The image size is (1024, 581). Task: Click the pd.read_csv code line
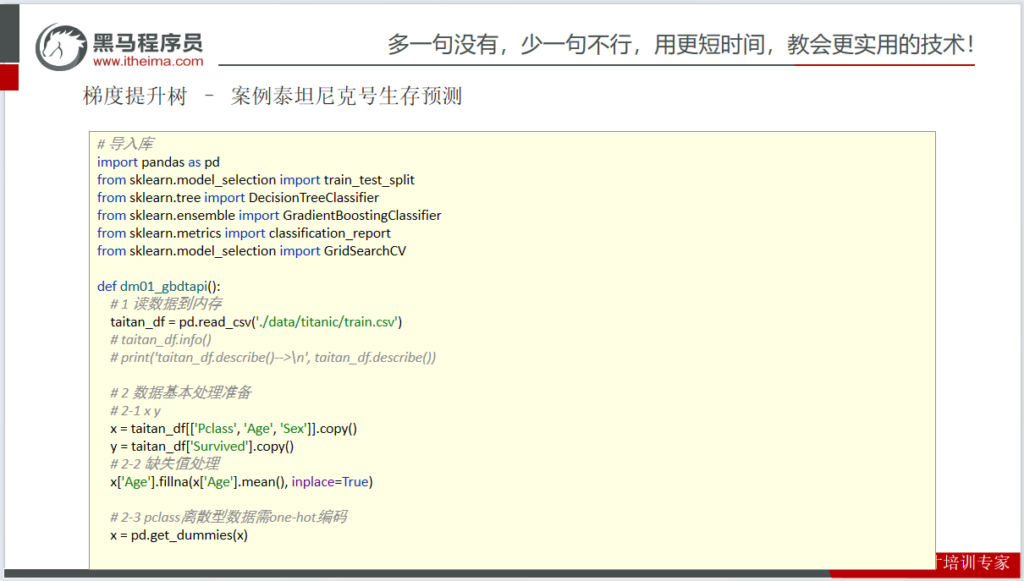tap(256, 322)
